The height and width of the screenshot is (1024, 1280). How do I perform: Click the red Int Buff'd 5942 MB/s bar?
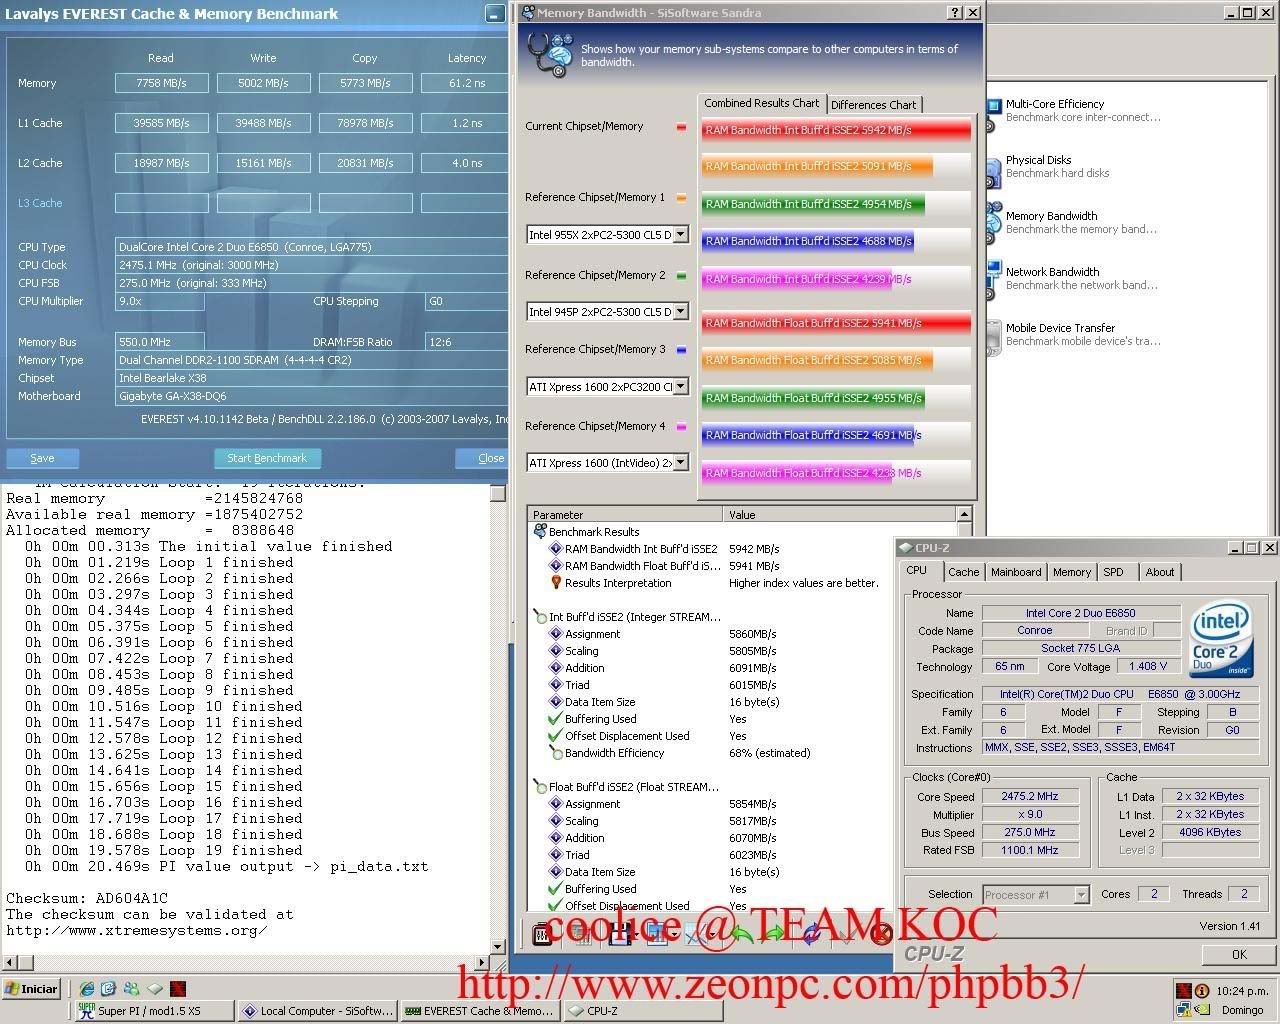click(836, 130)
